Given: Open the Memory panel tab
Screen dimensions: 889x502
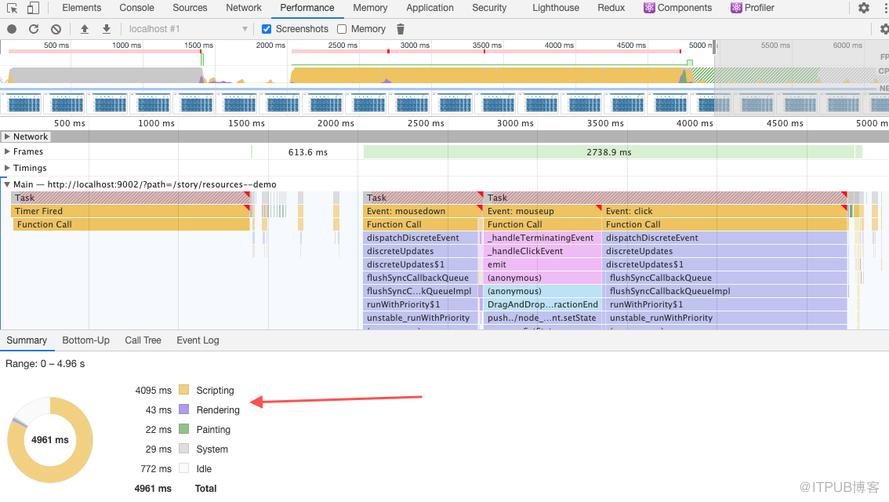Looking at the screenshot, I should [370, 8].
